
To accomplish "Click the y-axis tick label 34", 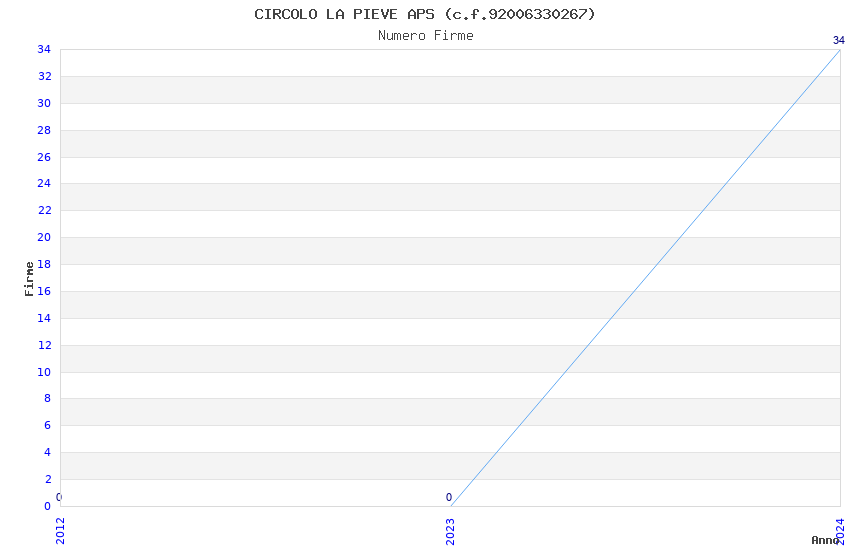I will (x=44, y=49).
